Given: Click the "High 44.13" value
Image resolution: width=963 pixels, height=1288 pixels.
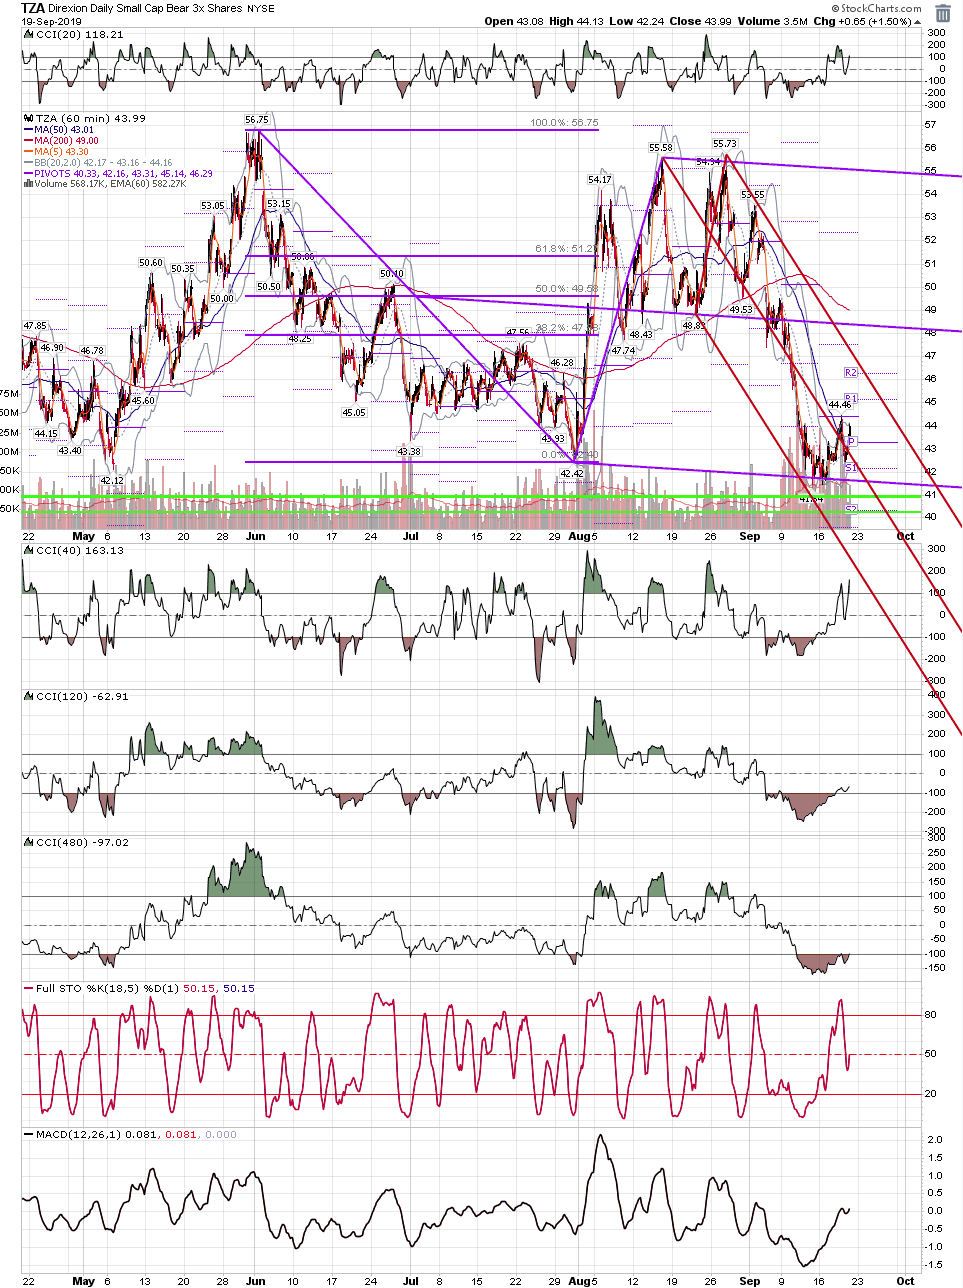Looking at the screenshot, I should (x=578, y=21).
